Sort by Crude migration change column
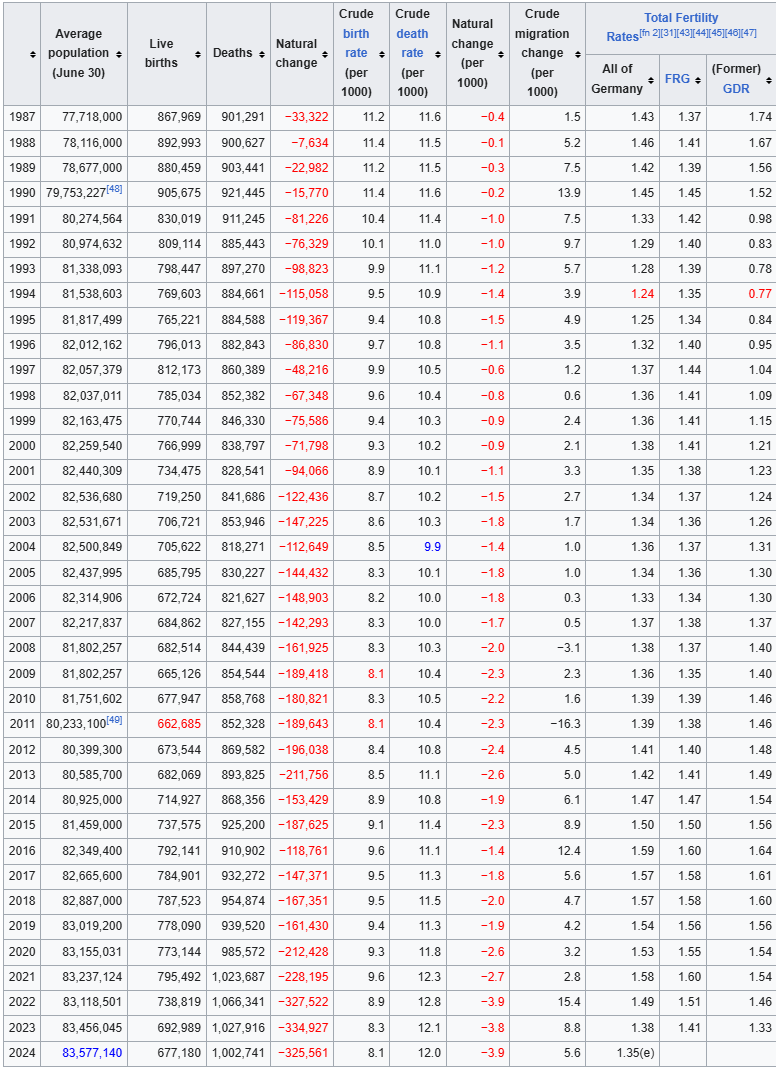 578,54
